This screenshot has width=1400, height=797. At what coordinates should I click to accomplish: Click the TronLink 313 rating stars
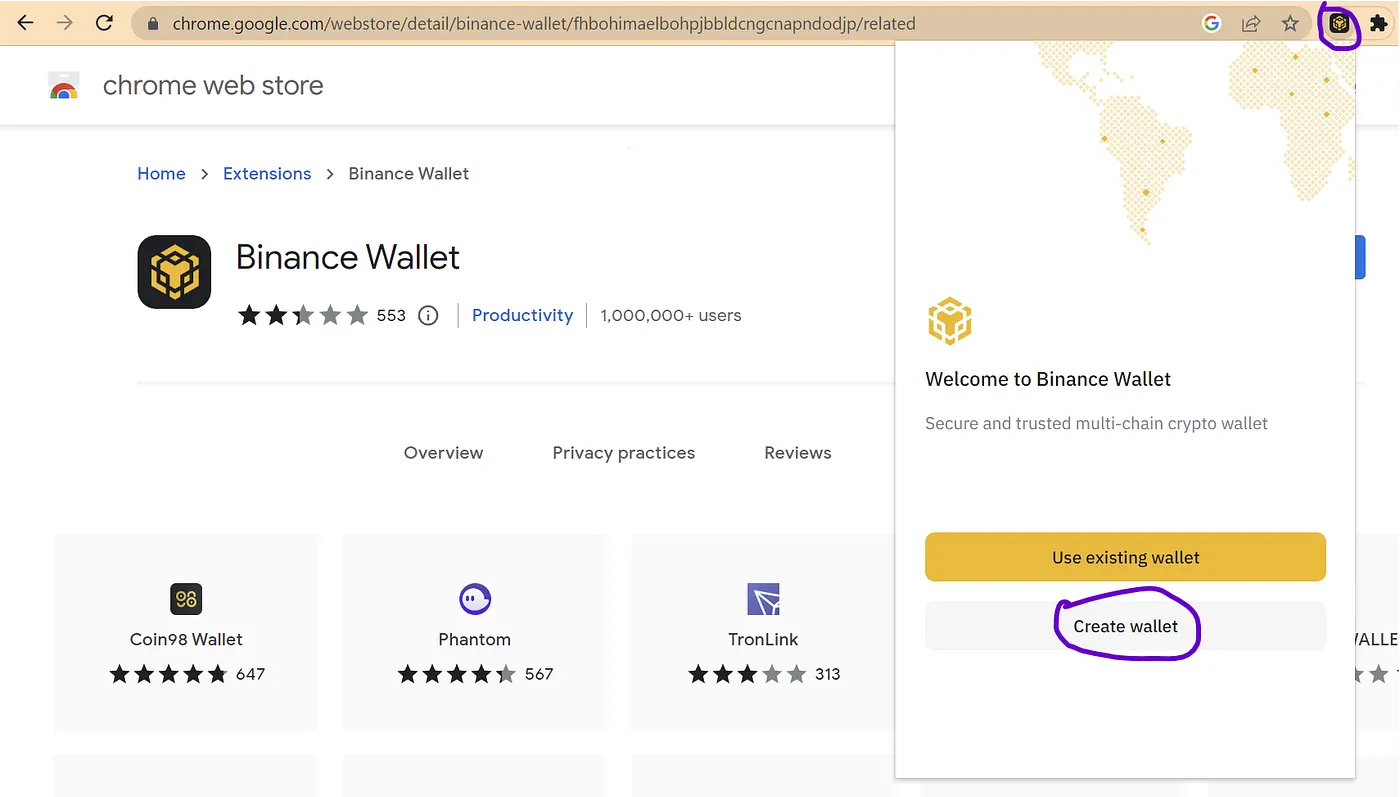point(747,674)
